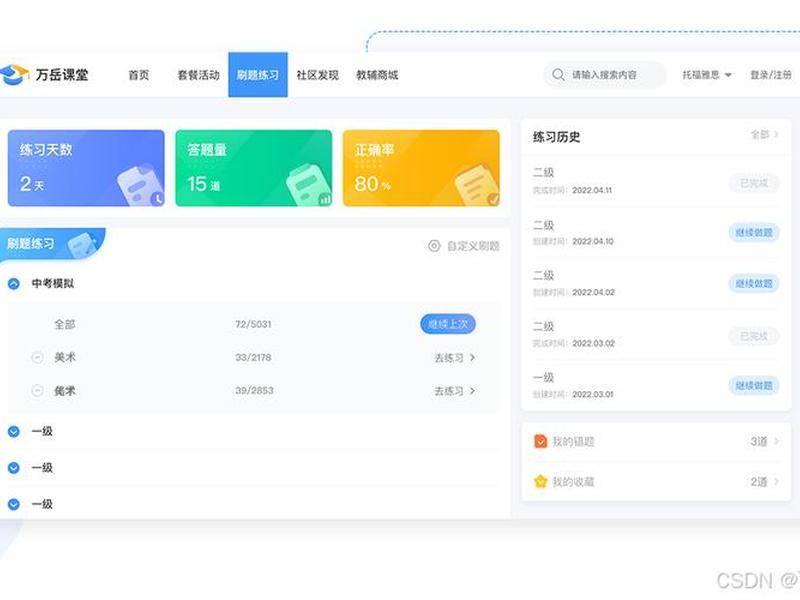Select the 刷题练习 tab
The height and width of the screenshot is (600, 800).
pyautogui.click(x=258, y=74)
